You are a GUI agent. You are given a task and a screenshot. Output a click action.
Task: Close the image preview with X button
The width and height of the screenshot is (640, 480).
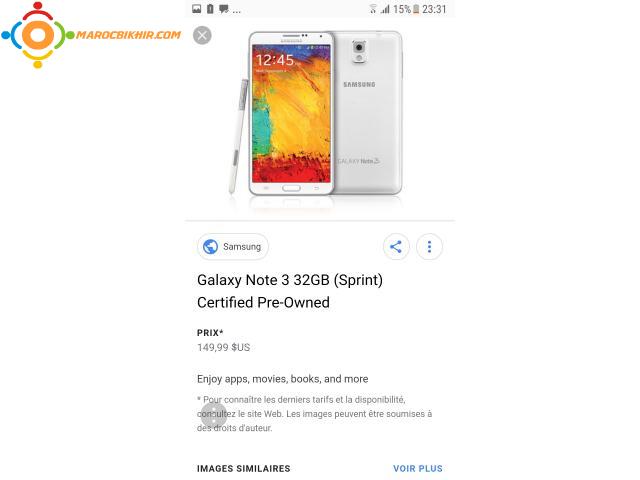pyautogui.click(x=202, y=36)
